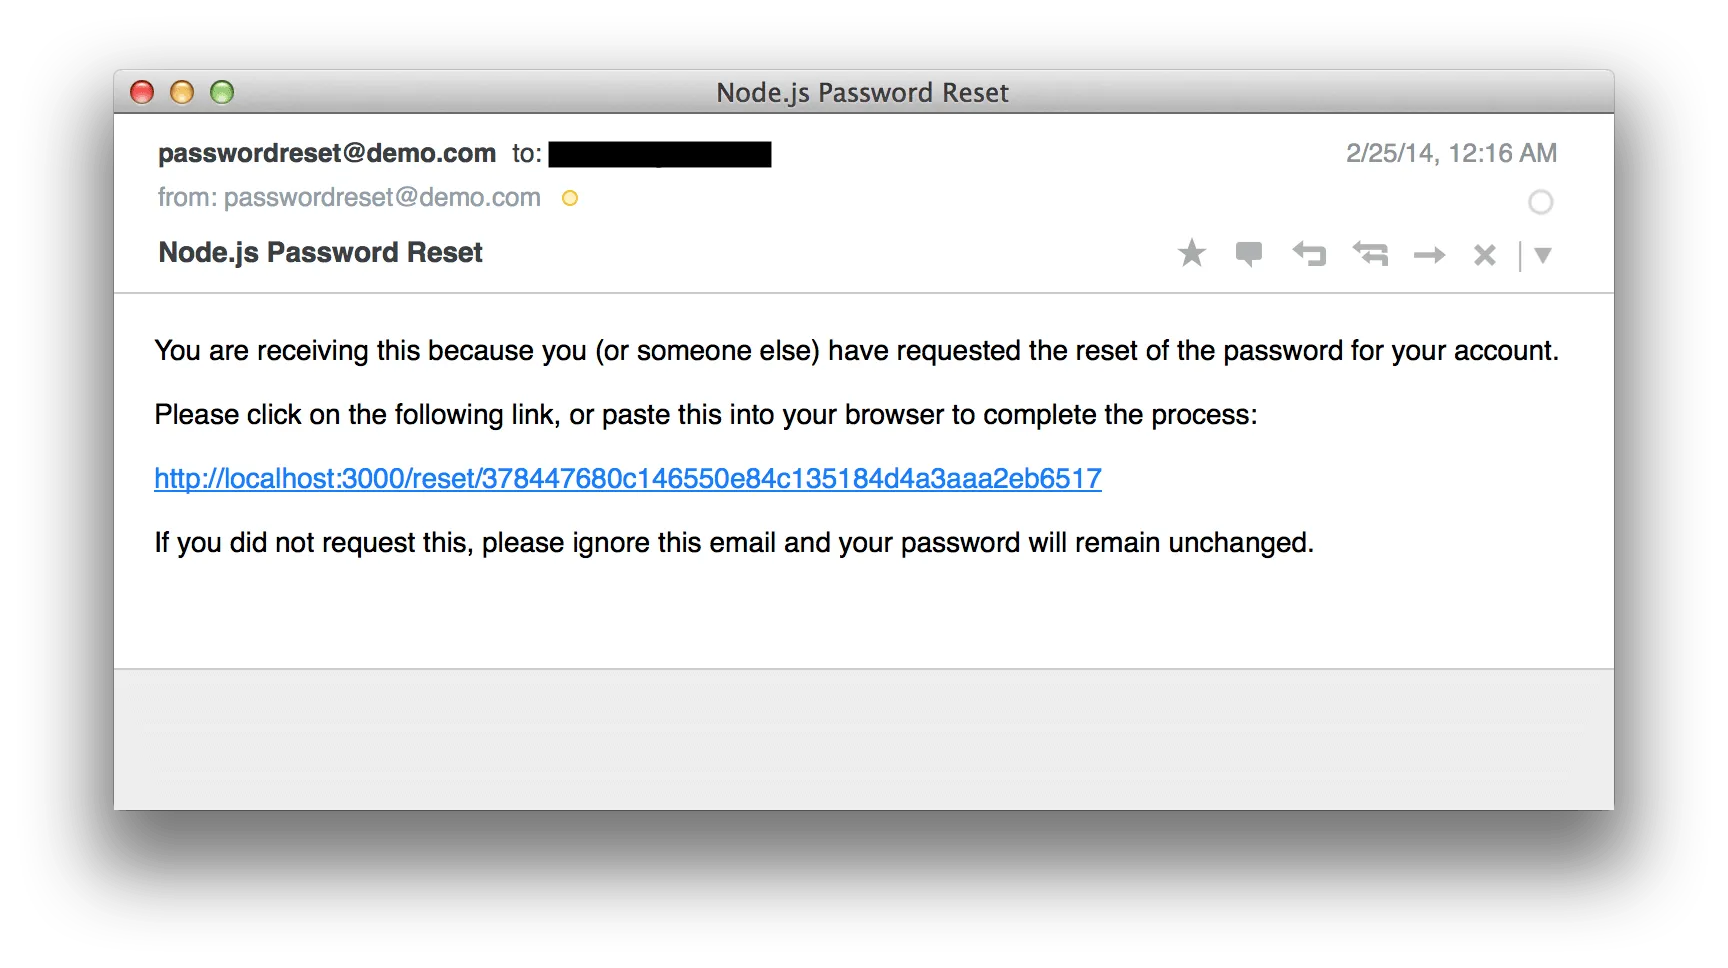
Task: Delete the message with the X icon
Action: 1484,256
